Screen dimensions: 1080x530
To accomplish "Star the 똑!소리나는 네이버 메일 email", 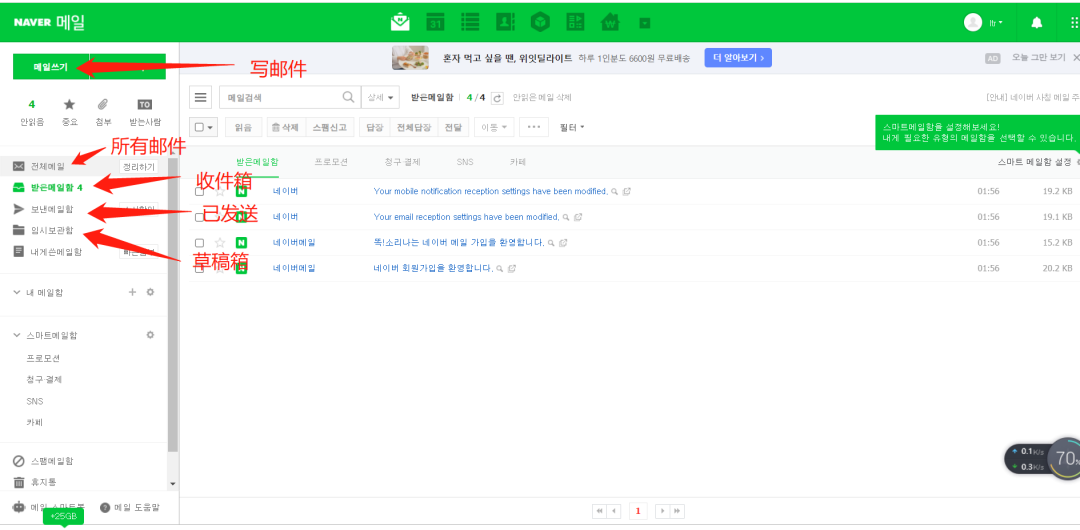I will click(220, 243).
